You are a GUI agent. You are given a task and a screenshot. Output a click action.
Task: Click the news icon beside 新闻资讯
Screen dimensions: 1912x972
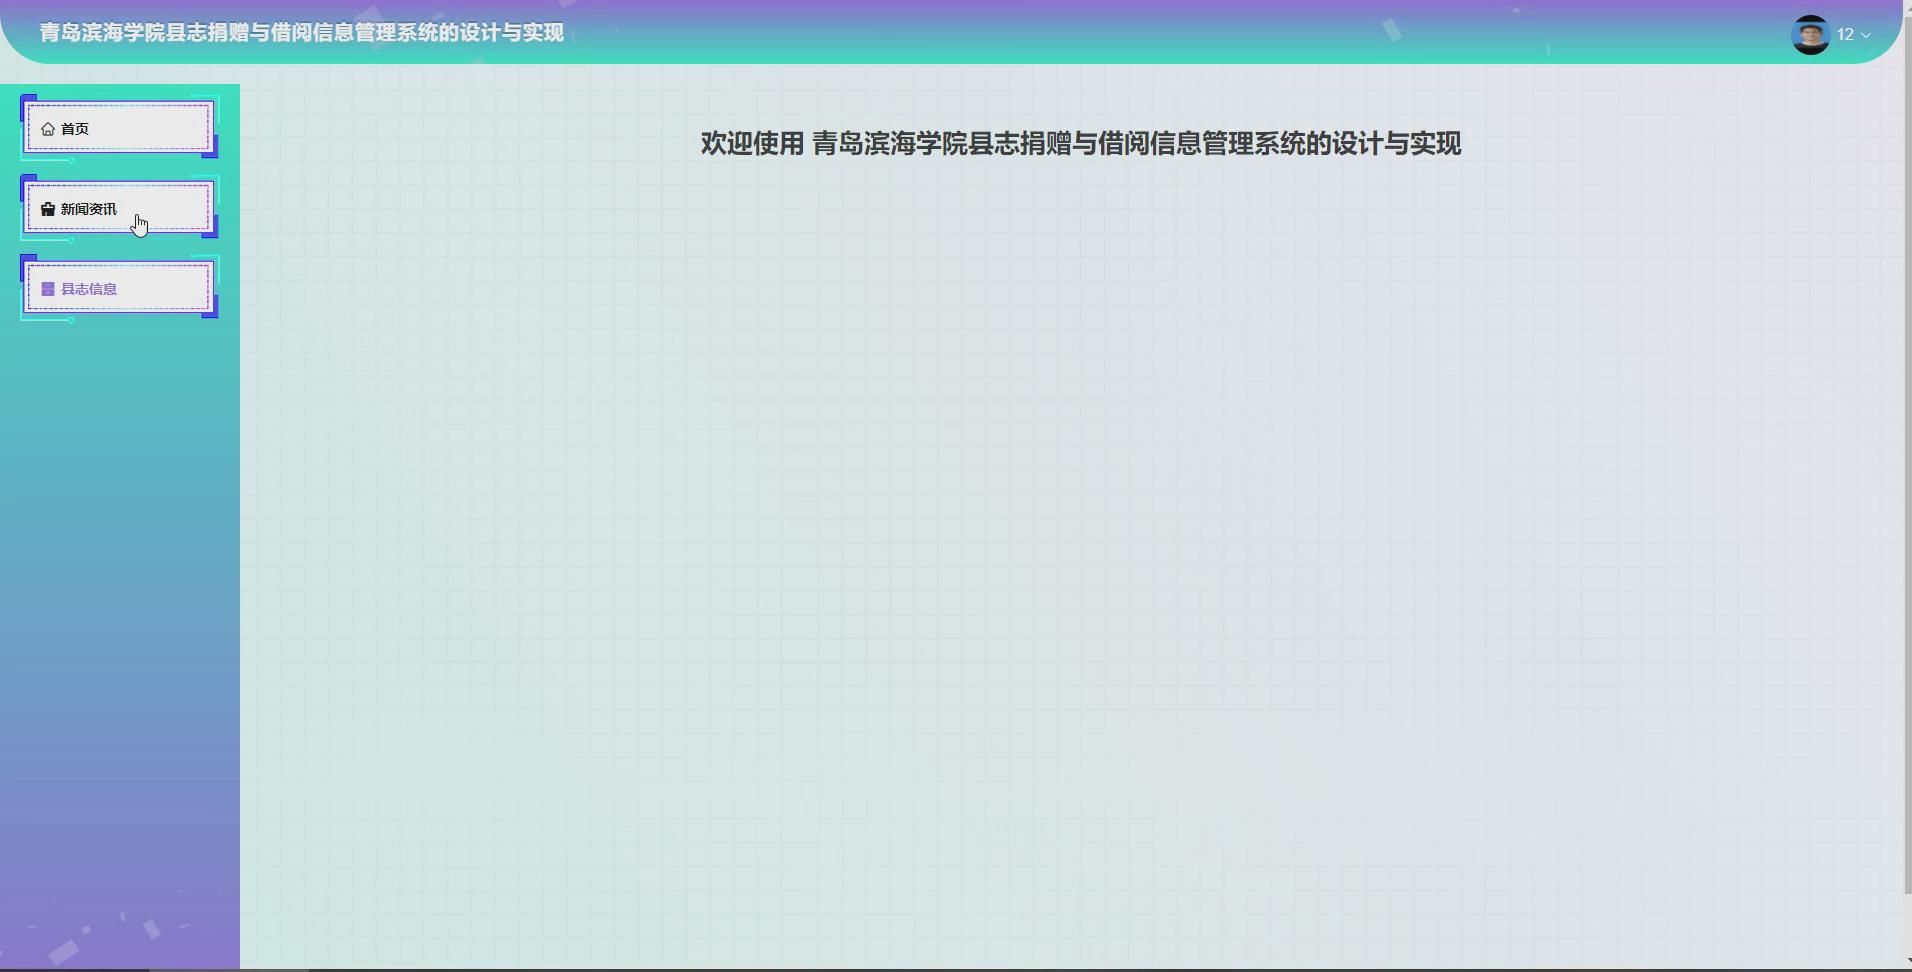click(x=48, y=209)
